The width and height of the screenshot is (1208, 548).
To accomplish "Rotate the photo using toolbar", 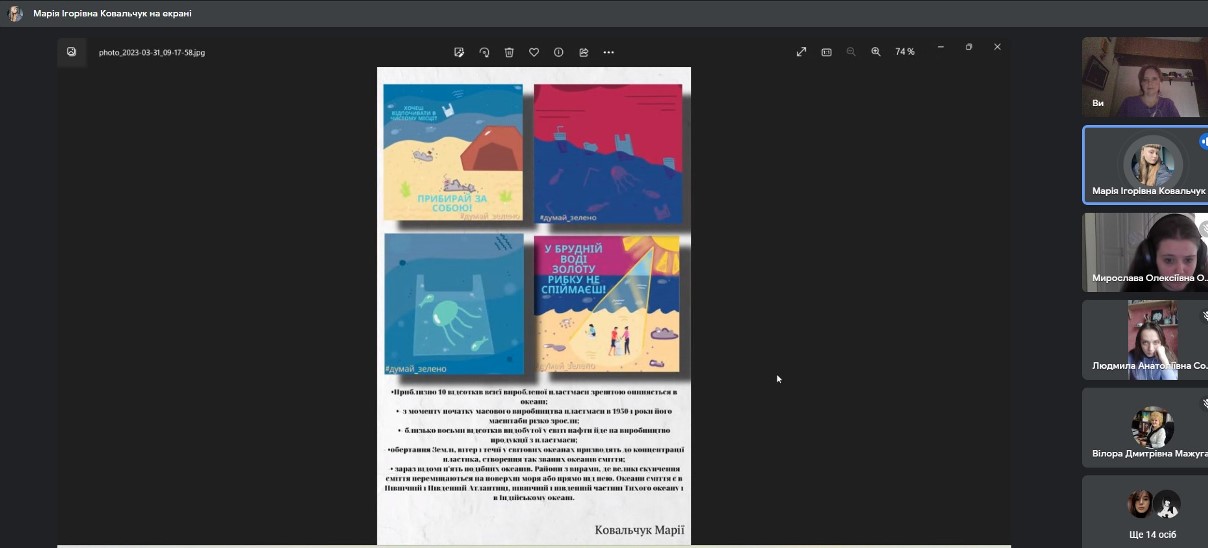I will coord(484,52).
